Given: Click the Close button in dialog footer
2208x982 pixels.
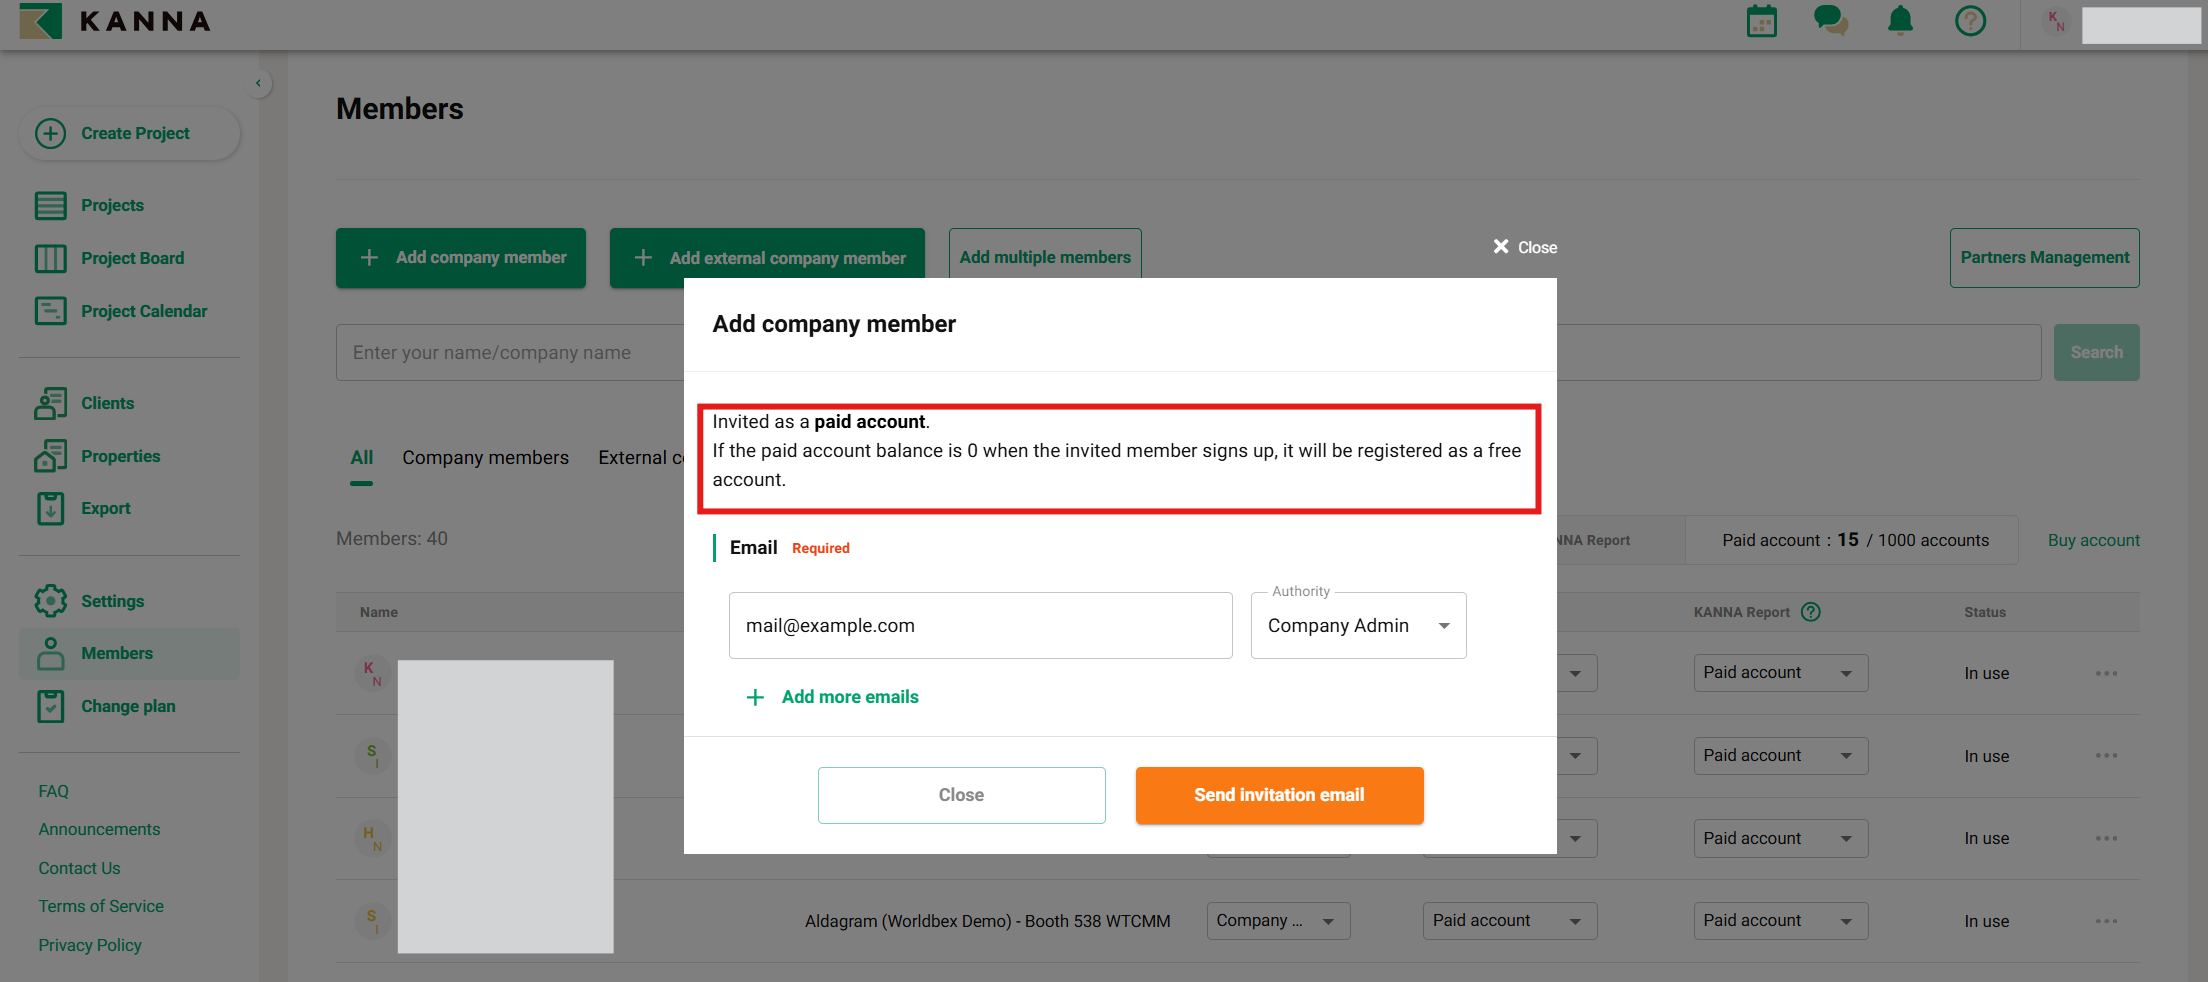Looking at the screenshot, I should pos(961,795).
